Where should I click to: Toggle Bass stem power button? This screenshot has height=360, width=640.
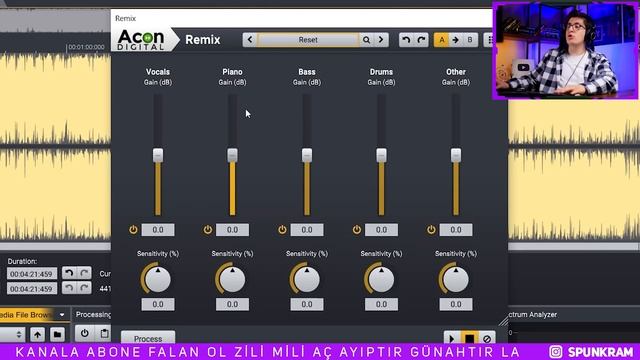coord(282,229)
